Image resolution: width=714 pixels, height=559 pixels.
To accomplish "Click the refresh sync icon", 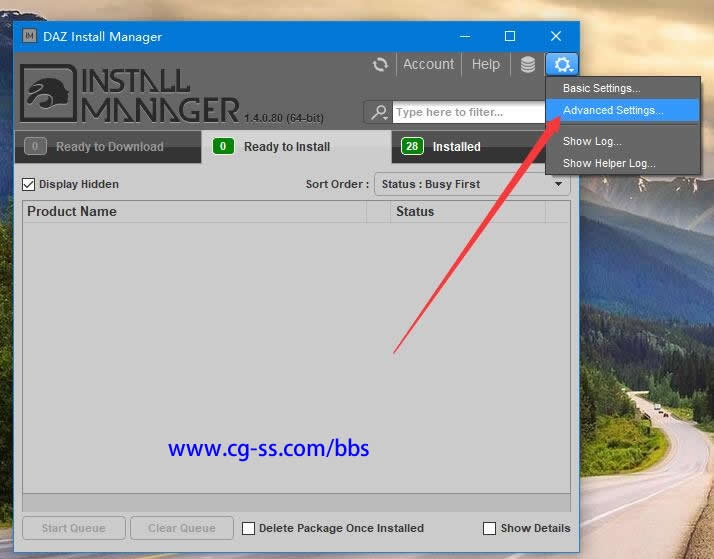I will 380,65.
